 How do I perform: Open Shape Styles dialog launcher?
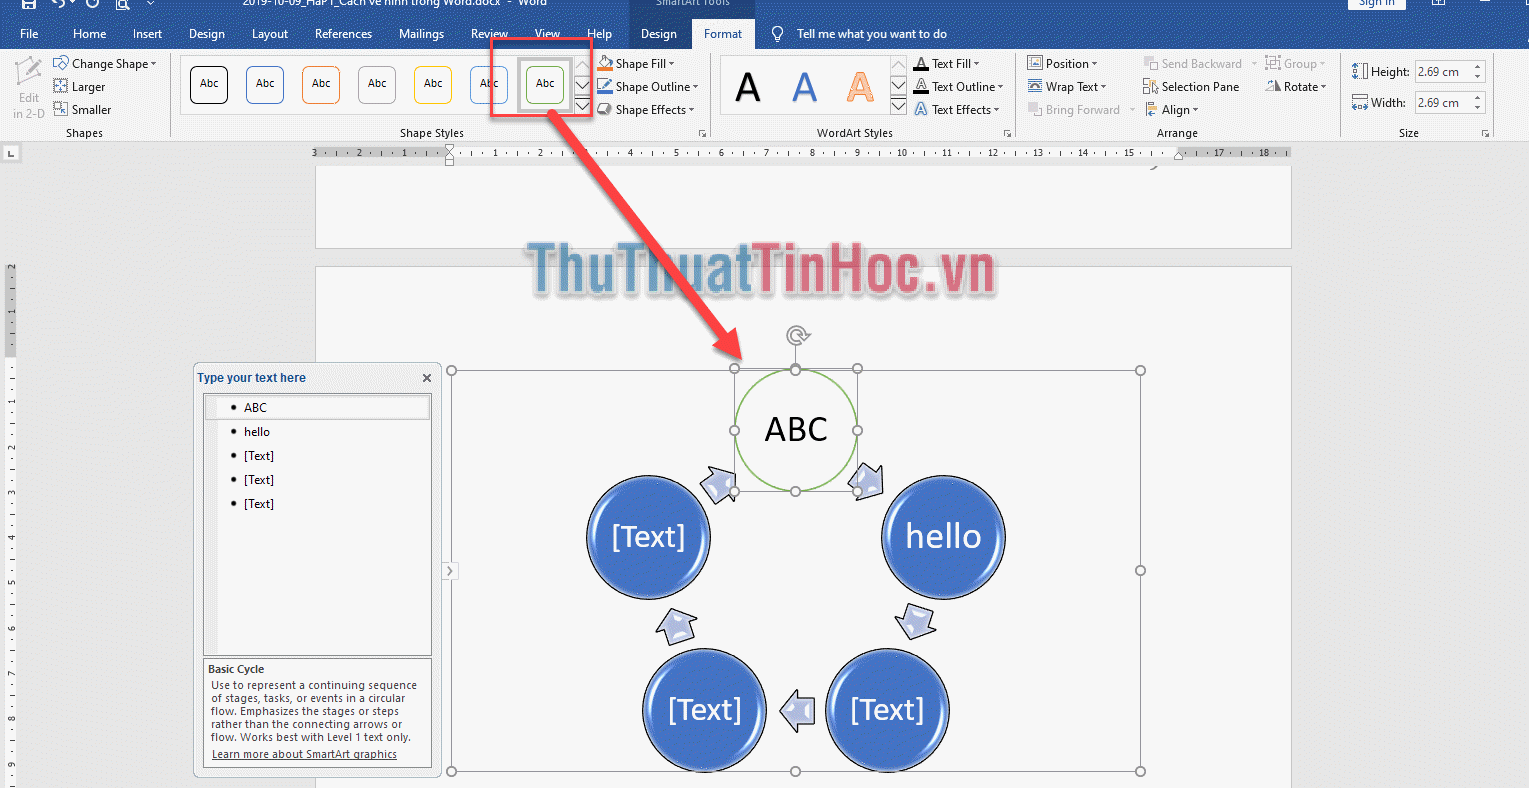pos(702,133)
